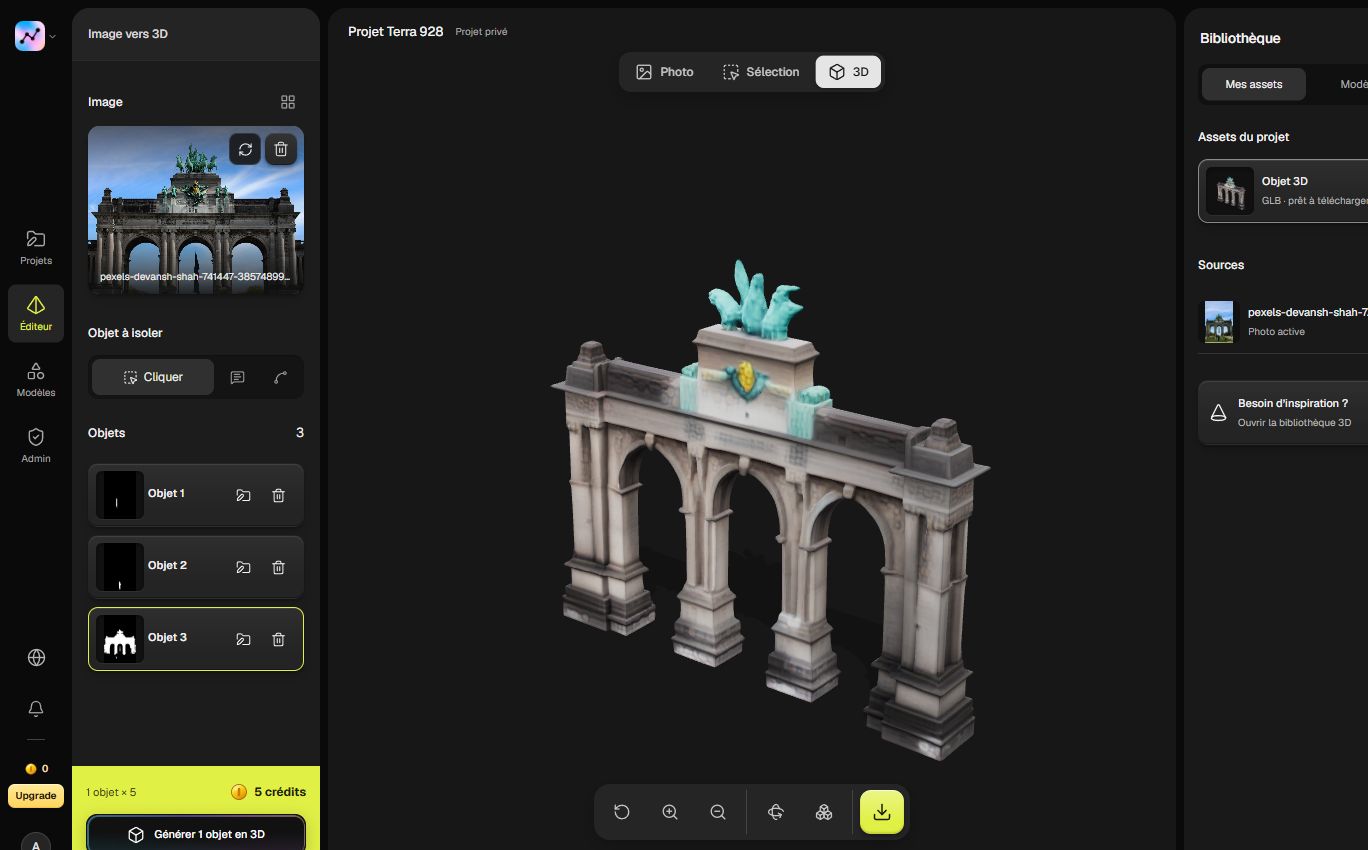The height and width of the screenshot is (850, 1368).
Task: Delete Objet 3 with its trash icon
Action: (x=279, y=639)
